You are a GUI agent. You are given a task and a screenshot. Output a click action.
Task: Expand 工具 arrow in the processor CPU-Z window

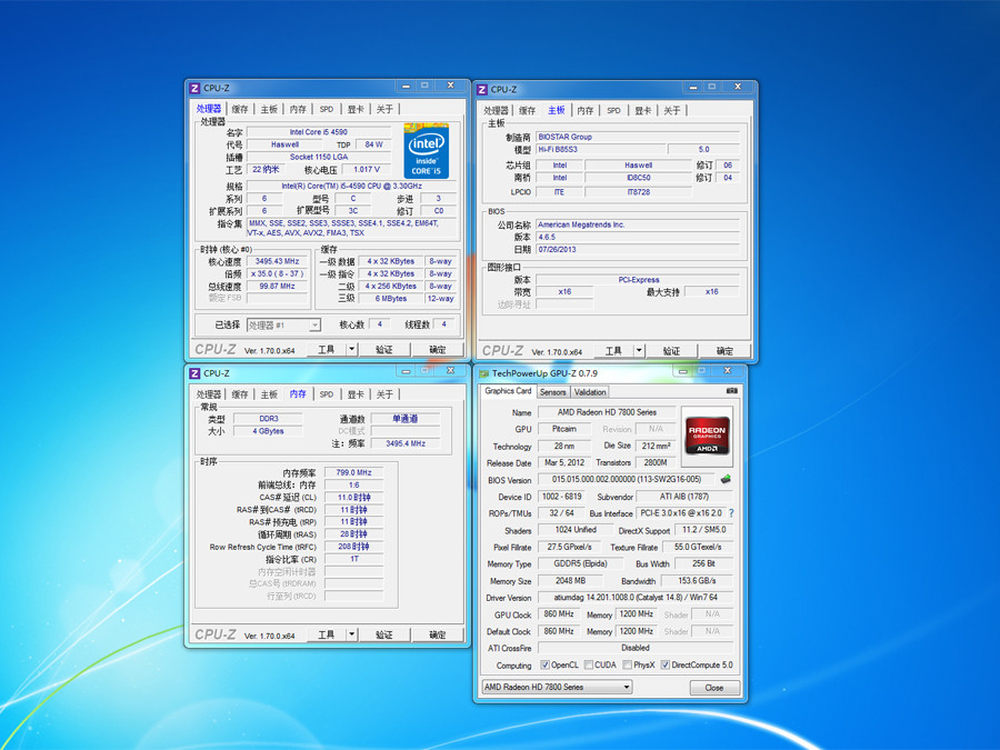pos(351,349)
